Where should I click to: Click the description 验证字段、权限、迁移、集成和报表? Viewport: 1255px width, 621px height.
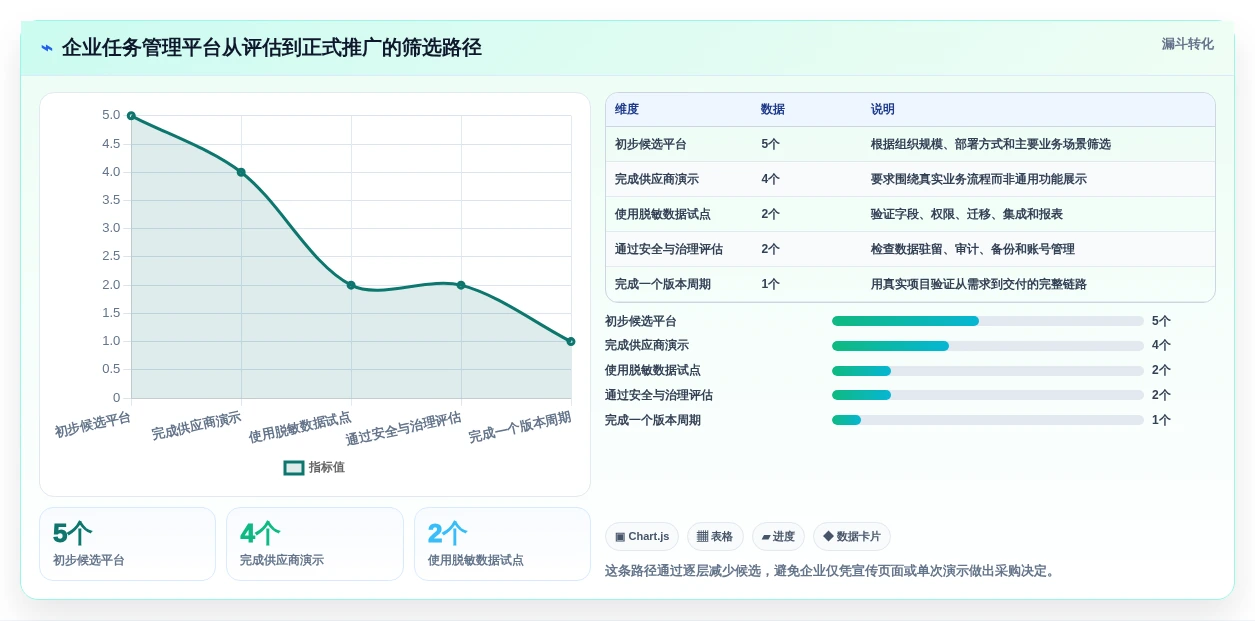coord(967,214)
